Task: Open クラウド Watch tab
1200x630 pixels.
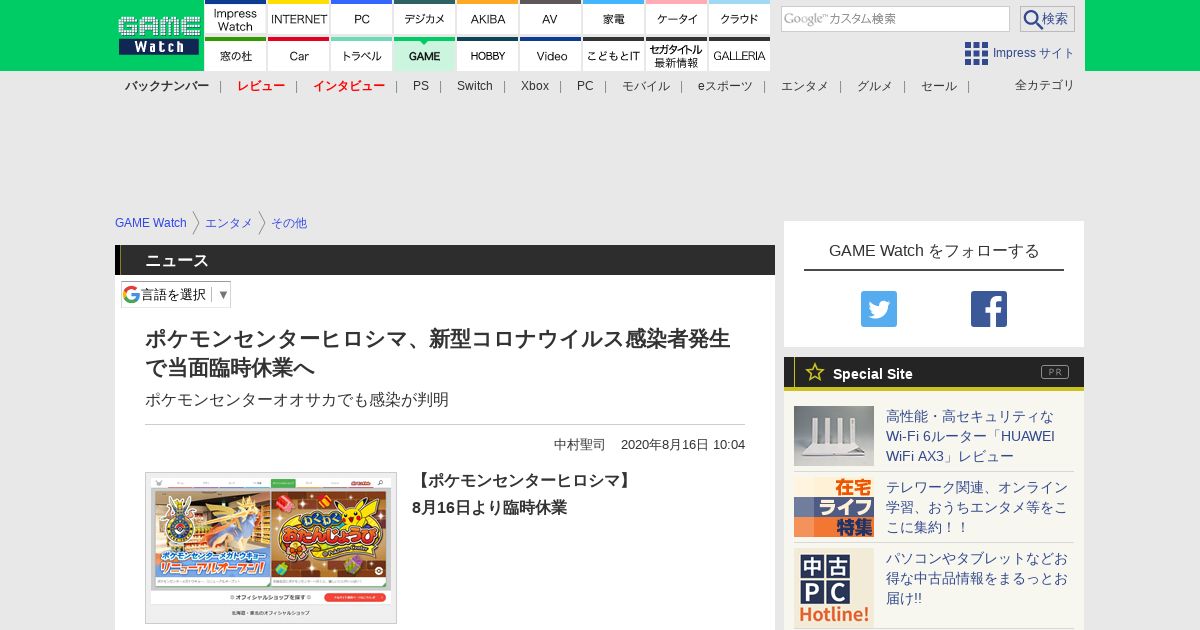Action: pos(740,18)
